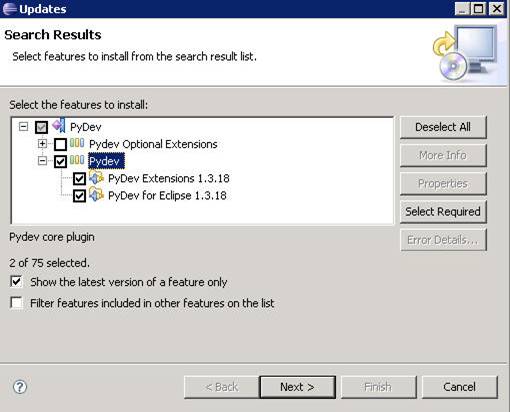Select the PyDev root label in tree

pos(86,127)
